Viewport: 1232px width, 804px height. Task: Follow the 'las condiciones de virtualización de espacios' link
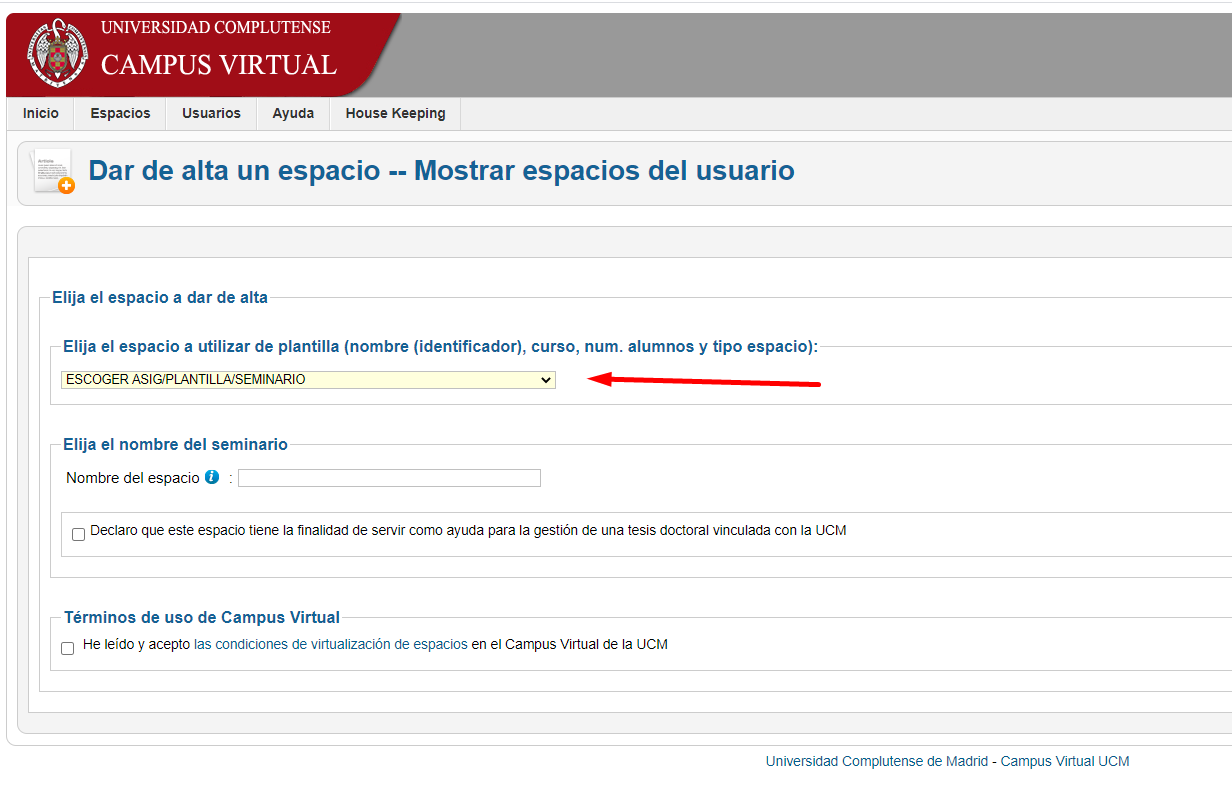[331, 645]
